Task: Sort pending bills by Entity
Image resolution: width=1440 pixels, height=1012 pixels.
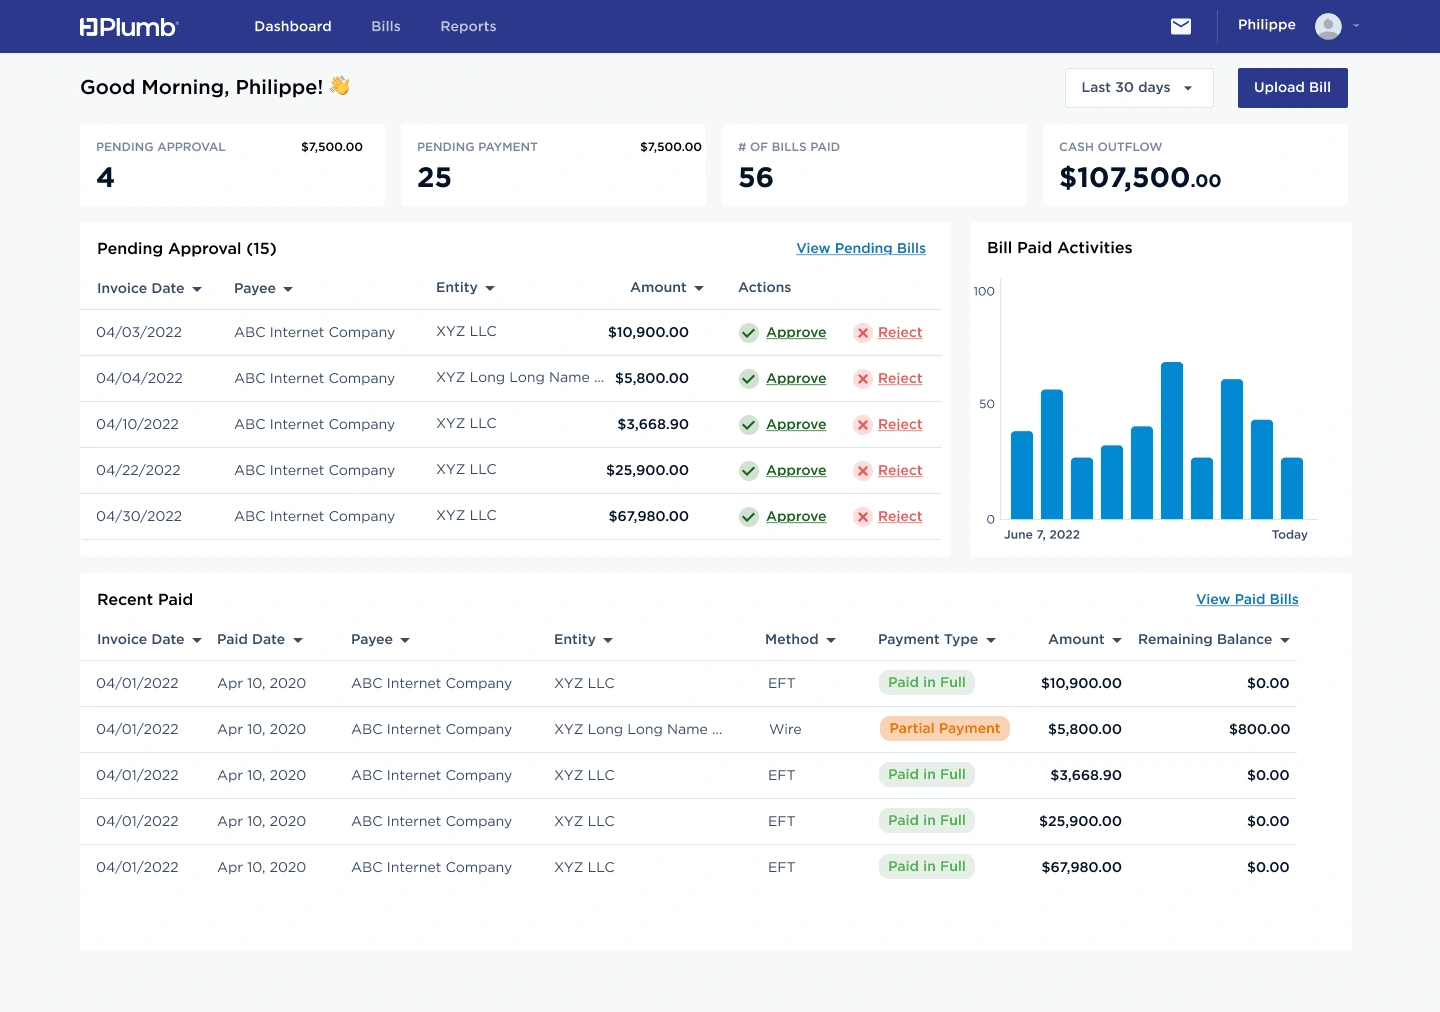Action: tap(465, 287)
